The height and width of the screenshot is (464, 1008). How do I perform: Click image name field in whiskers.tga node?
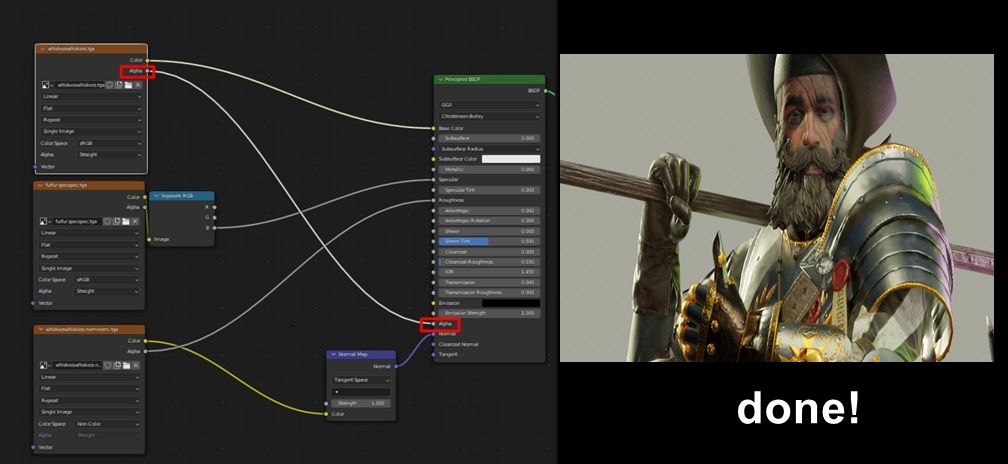point(80,85)
